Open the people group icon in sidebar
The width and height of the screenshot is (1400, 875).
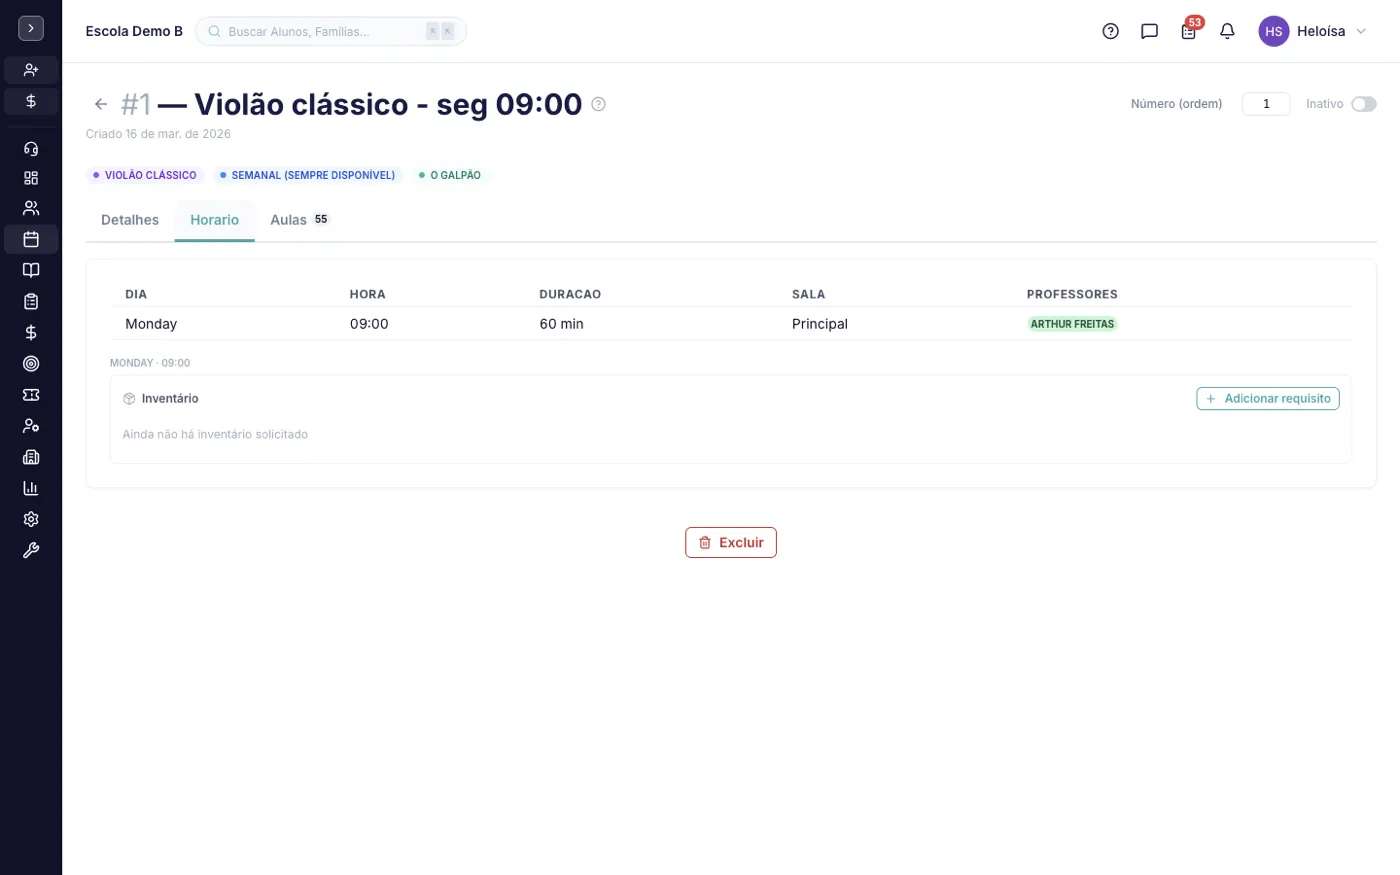[31, 208]
